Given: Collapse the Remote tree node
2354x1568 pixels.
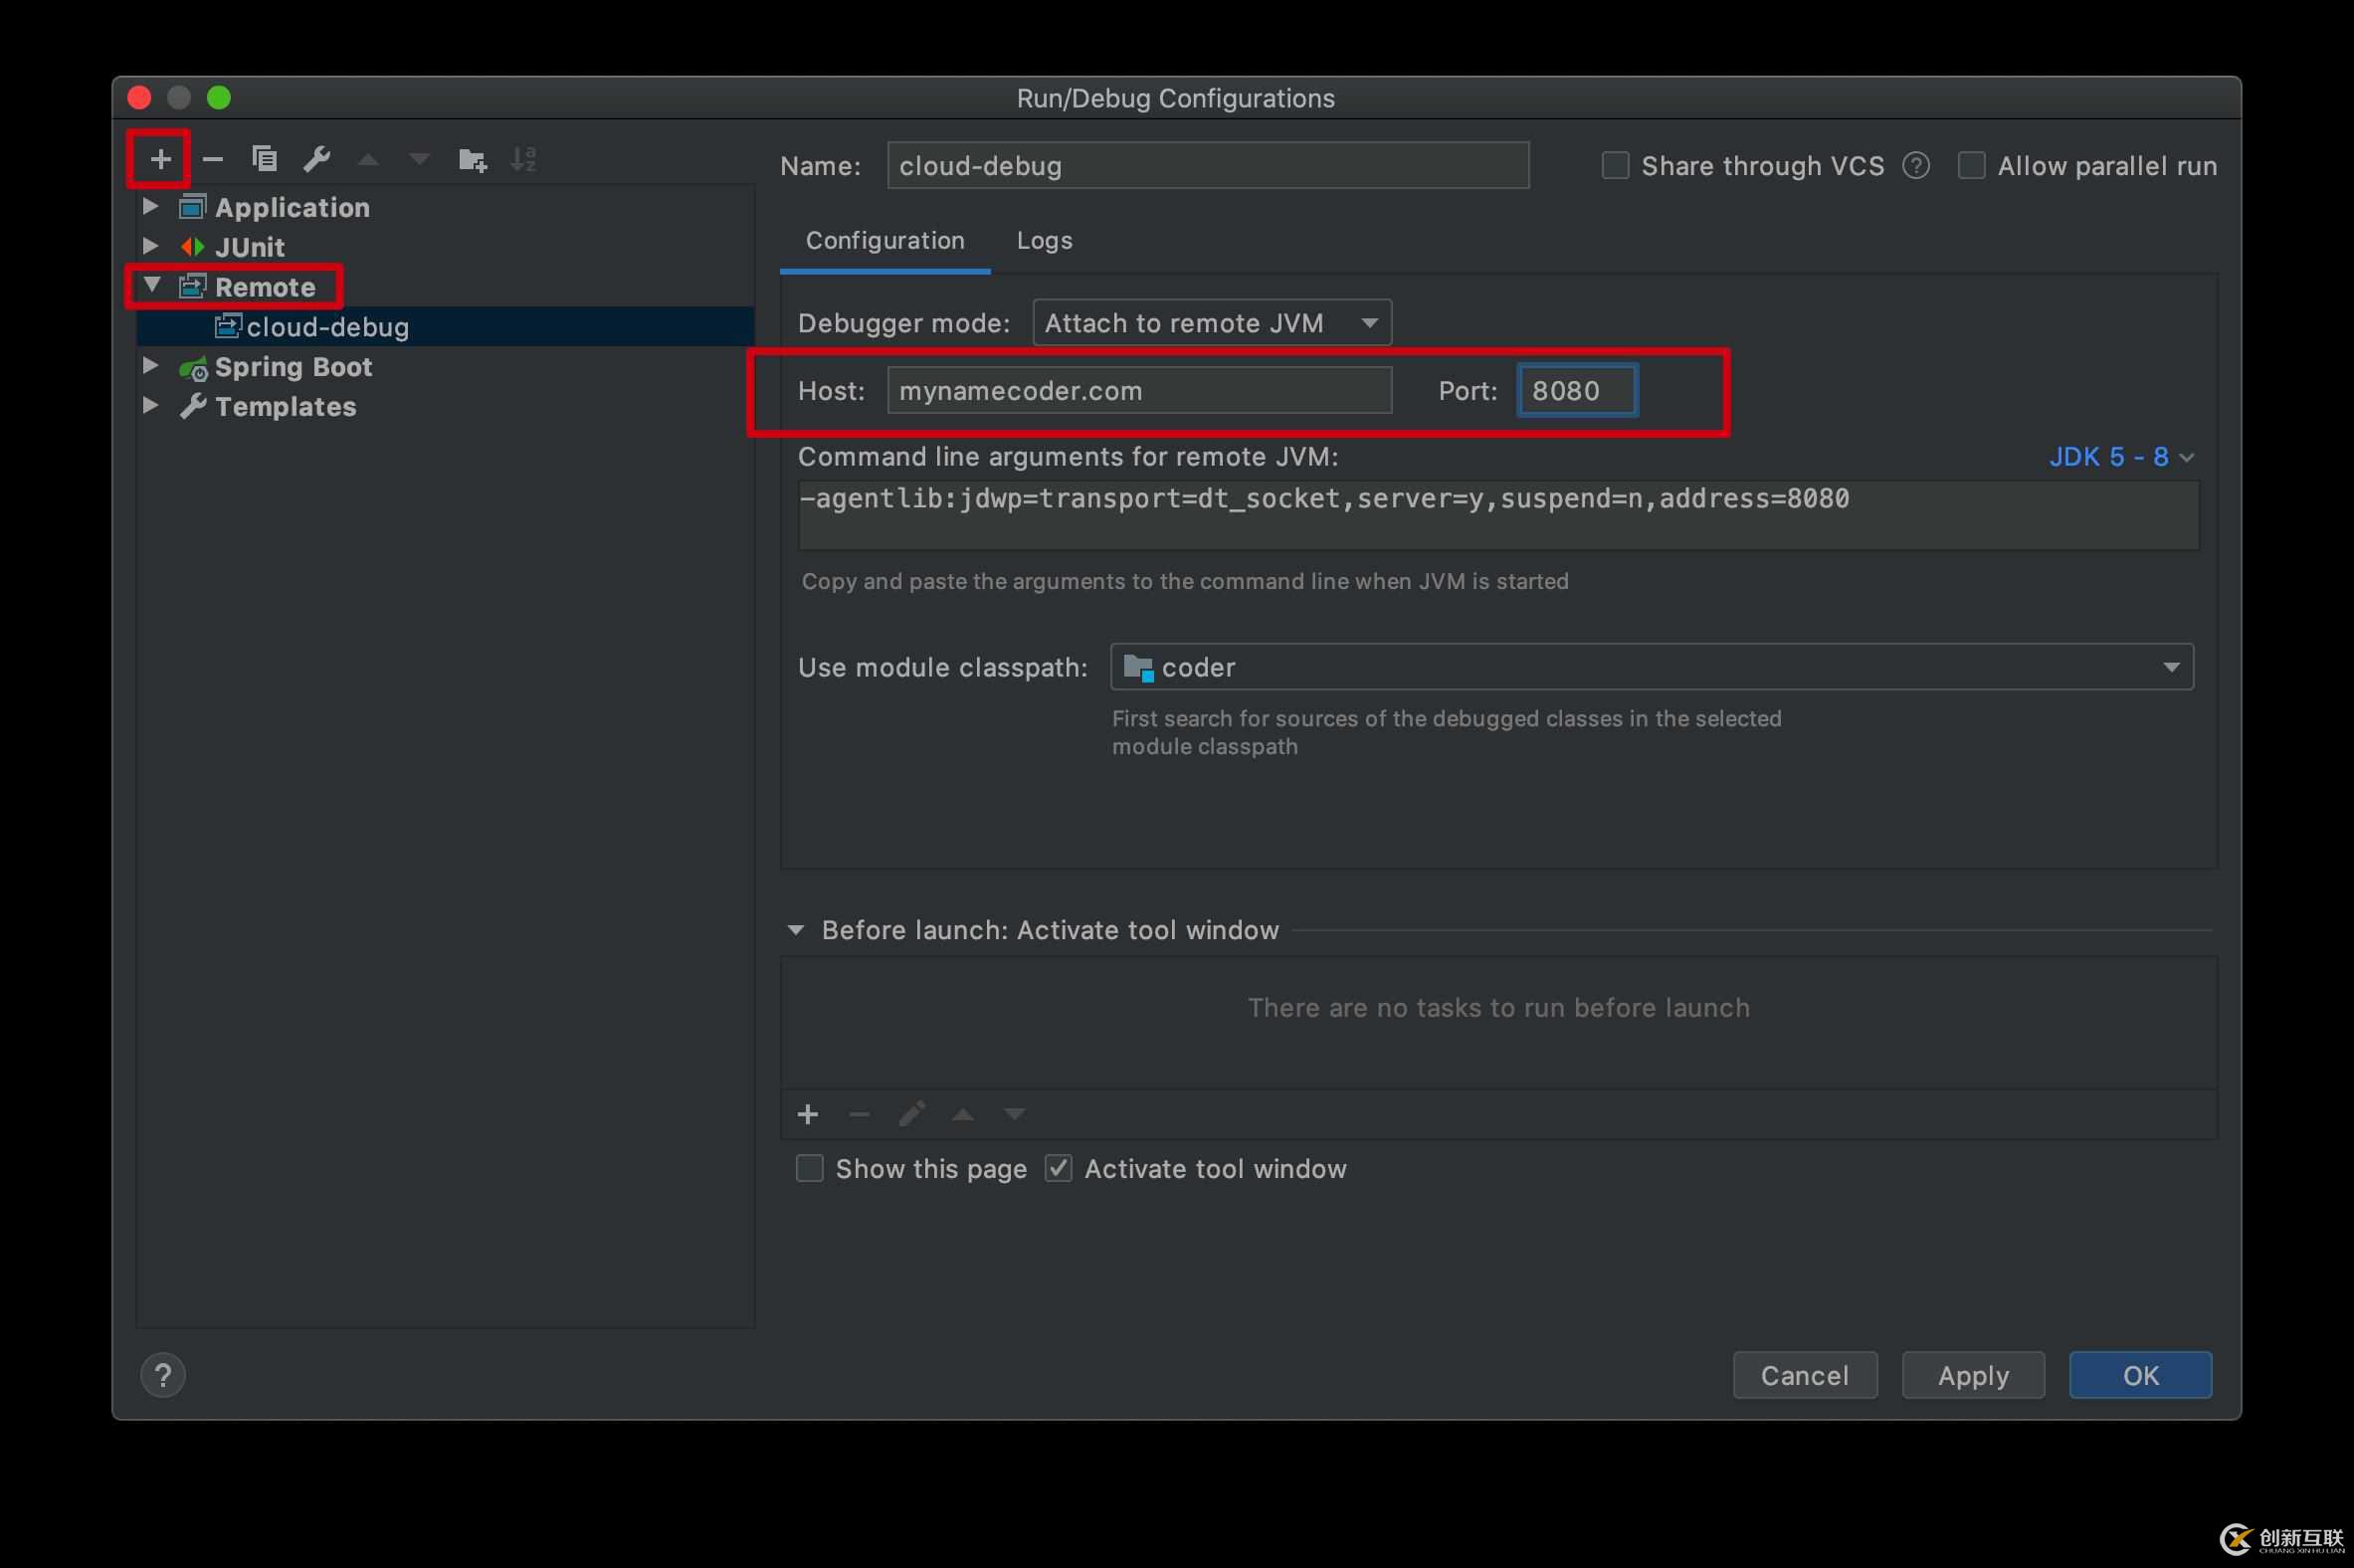Looking at the screenshot, I should 151,285.
